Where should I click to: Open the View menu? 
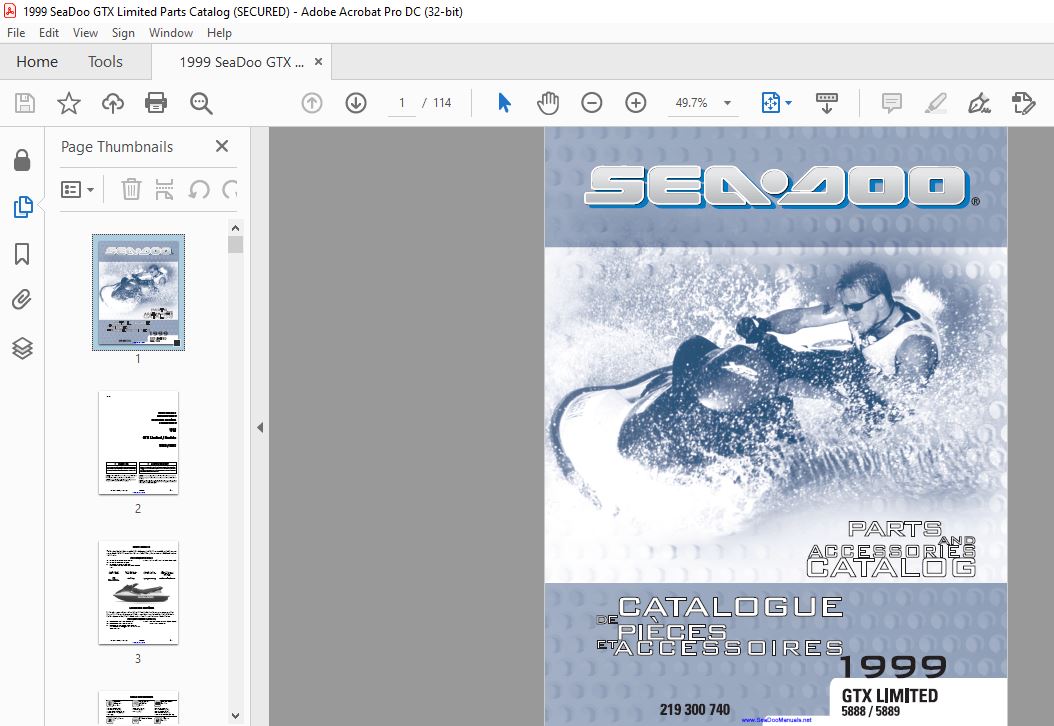(x=85, y=32)
